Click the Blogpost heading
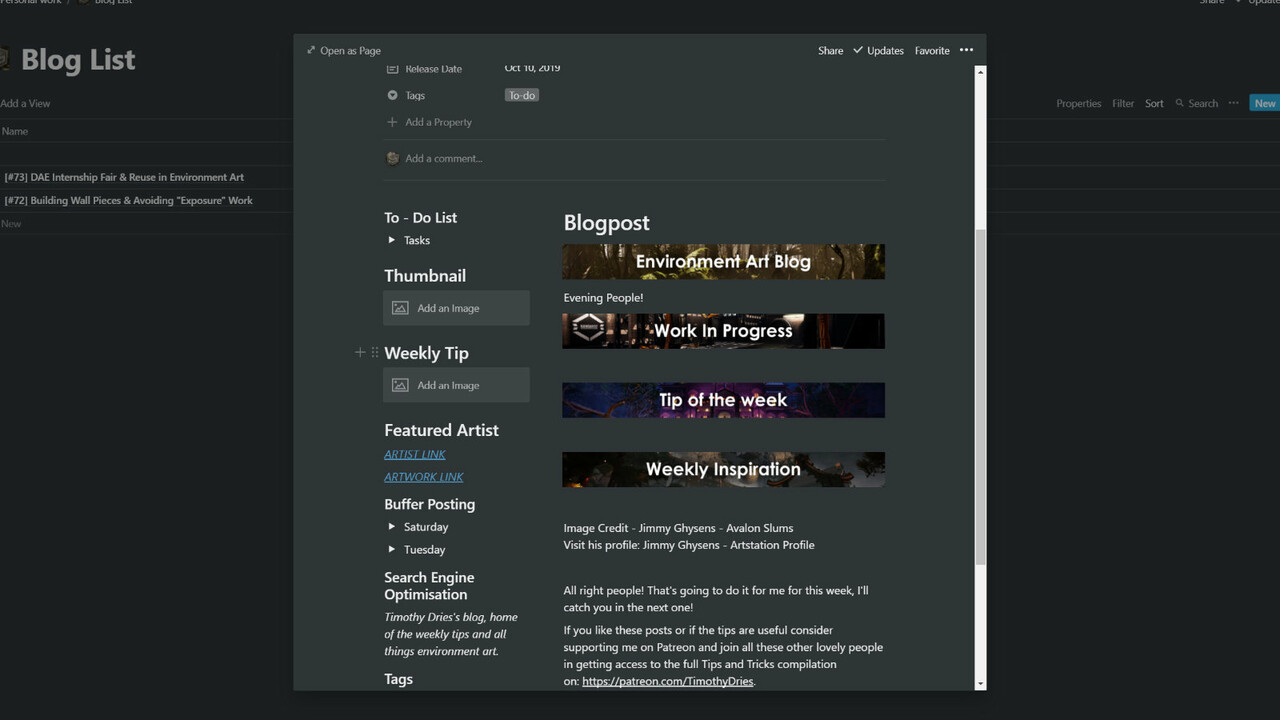The height and width of the screenshot is (720, 1280). [x=607, y=223]
